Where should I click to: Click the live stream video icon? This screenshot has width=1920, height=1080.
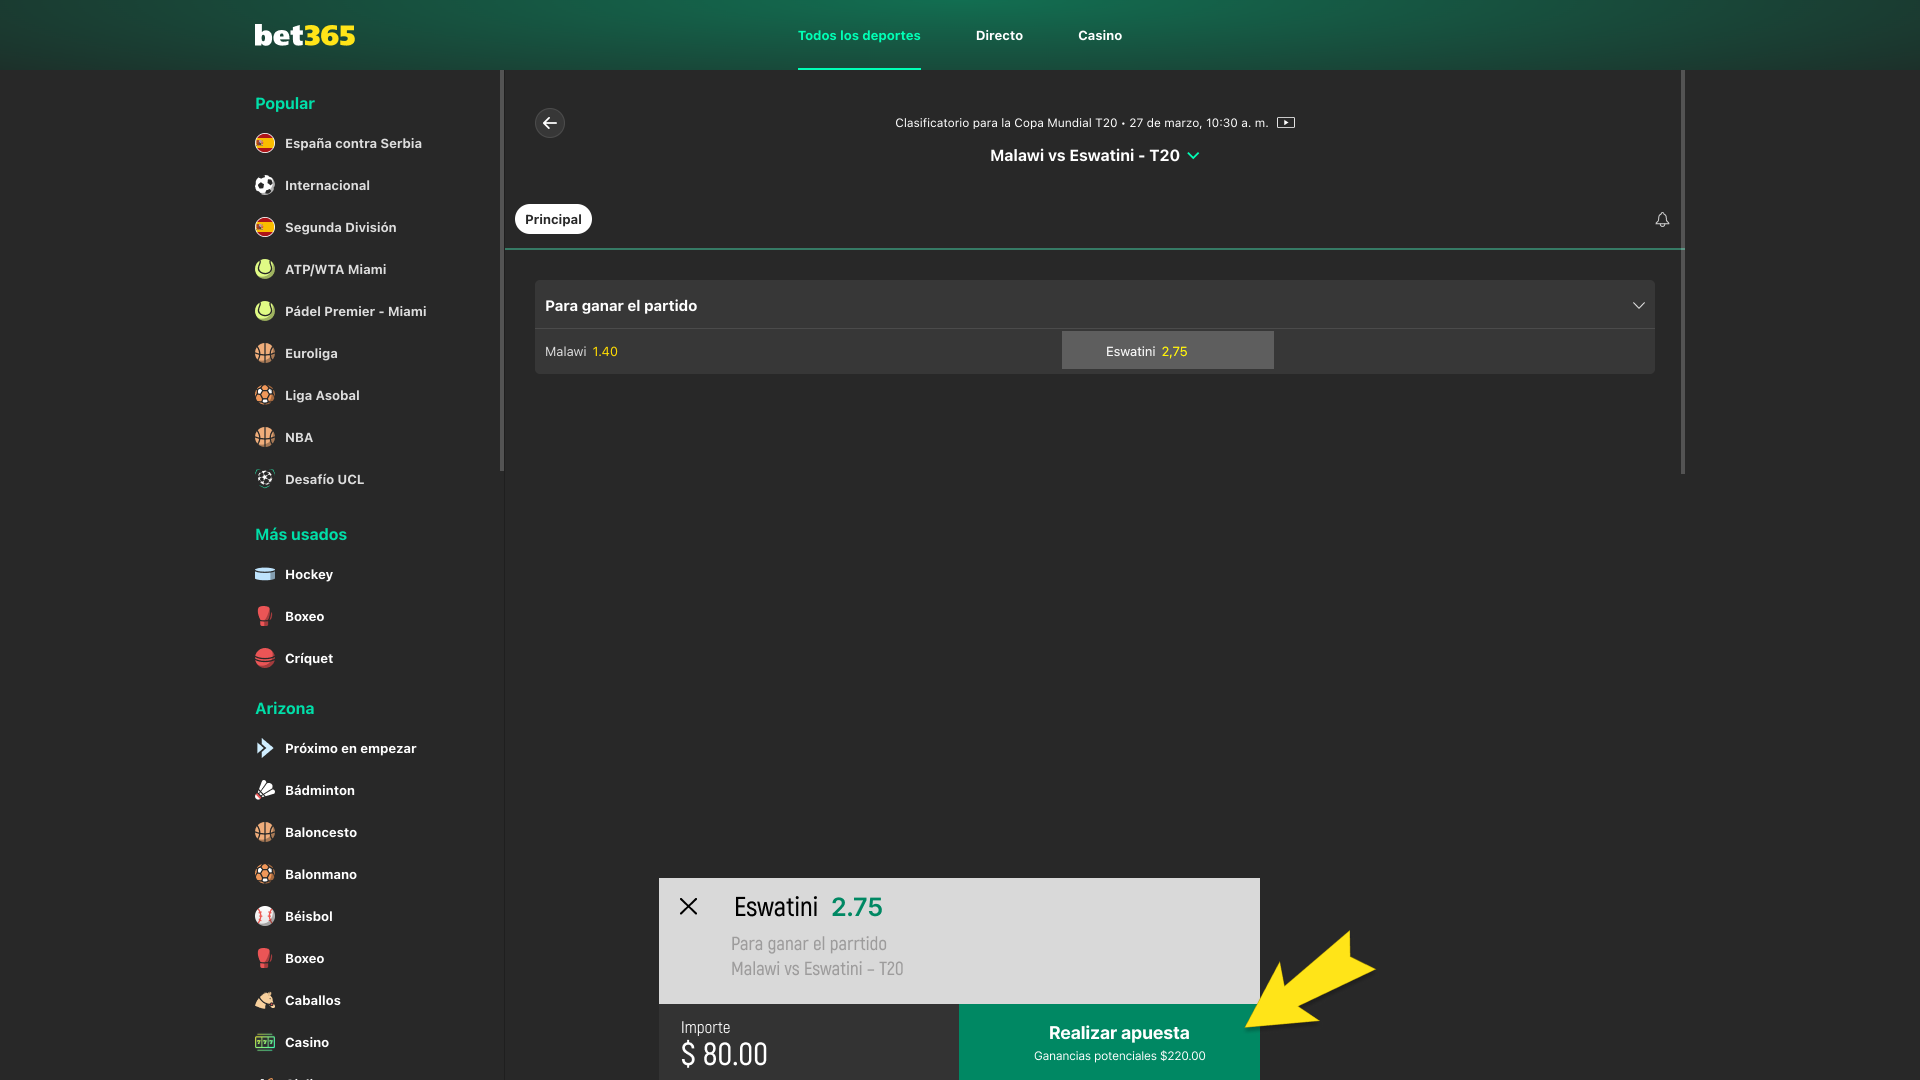[1286, 122]
